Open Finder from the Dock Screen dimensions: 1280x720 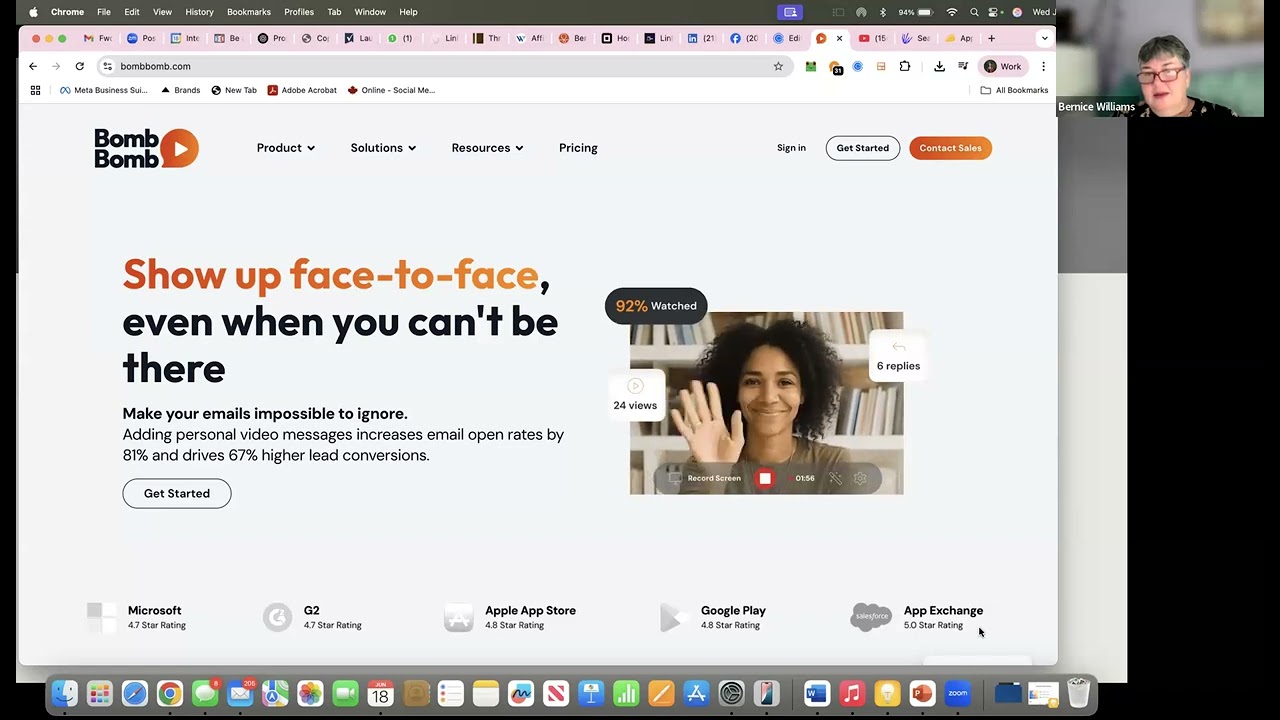tap(65, 693)
